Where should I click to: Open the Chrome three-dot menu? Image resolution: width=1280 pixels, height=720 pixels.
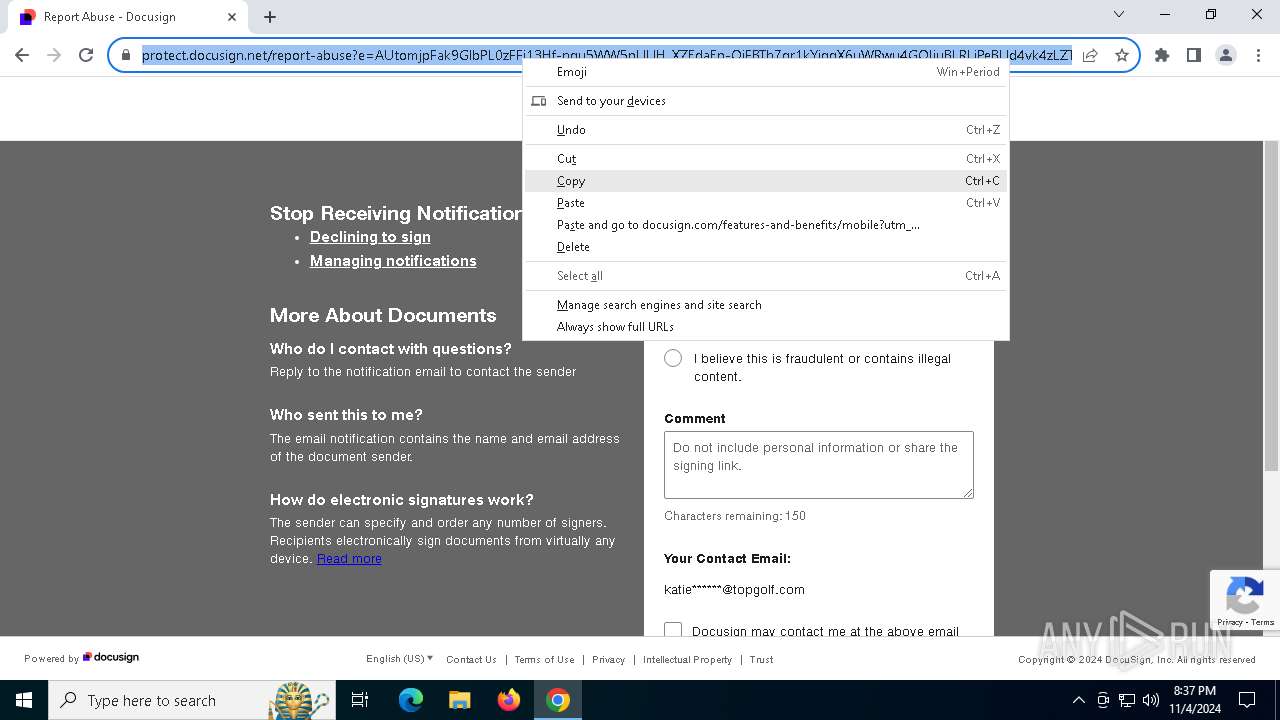click(1257, 55)
